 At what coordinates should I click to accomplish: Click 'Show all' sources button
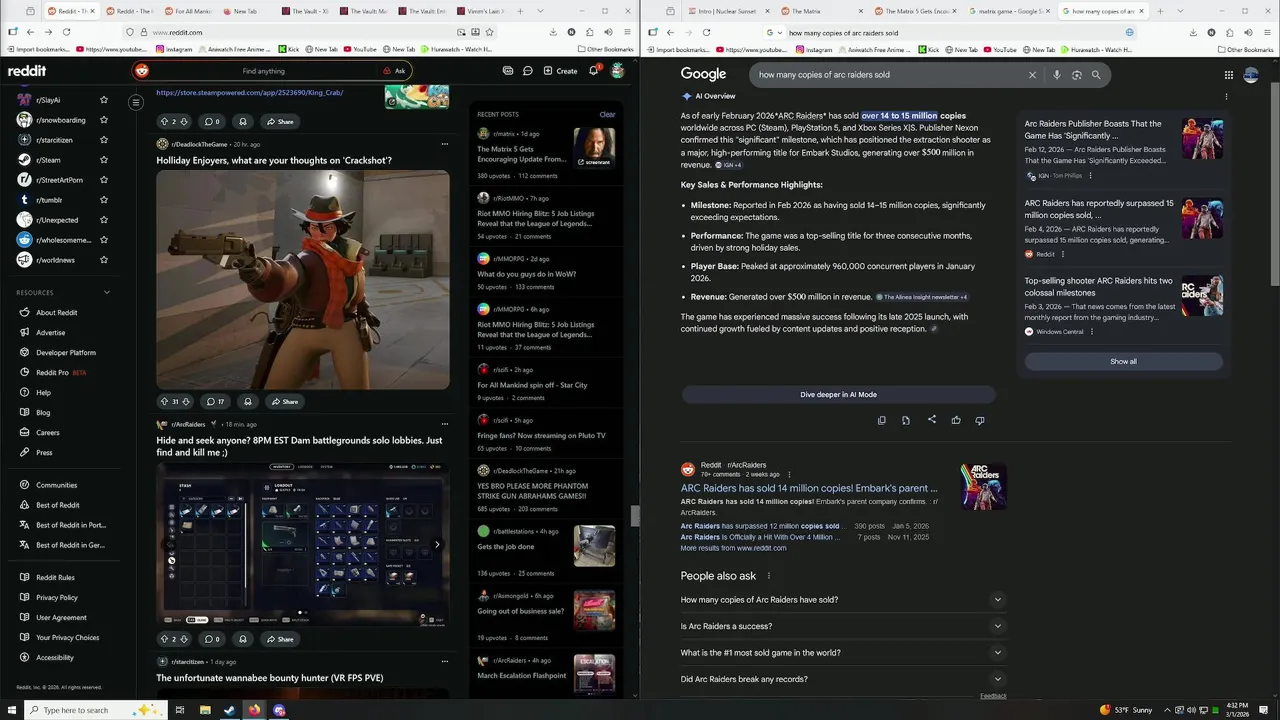coord(1123,362)
